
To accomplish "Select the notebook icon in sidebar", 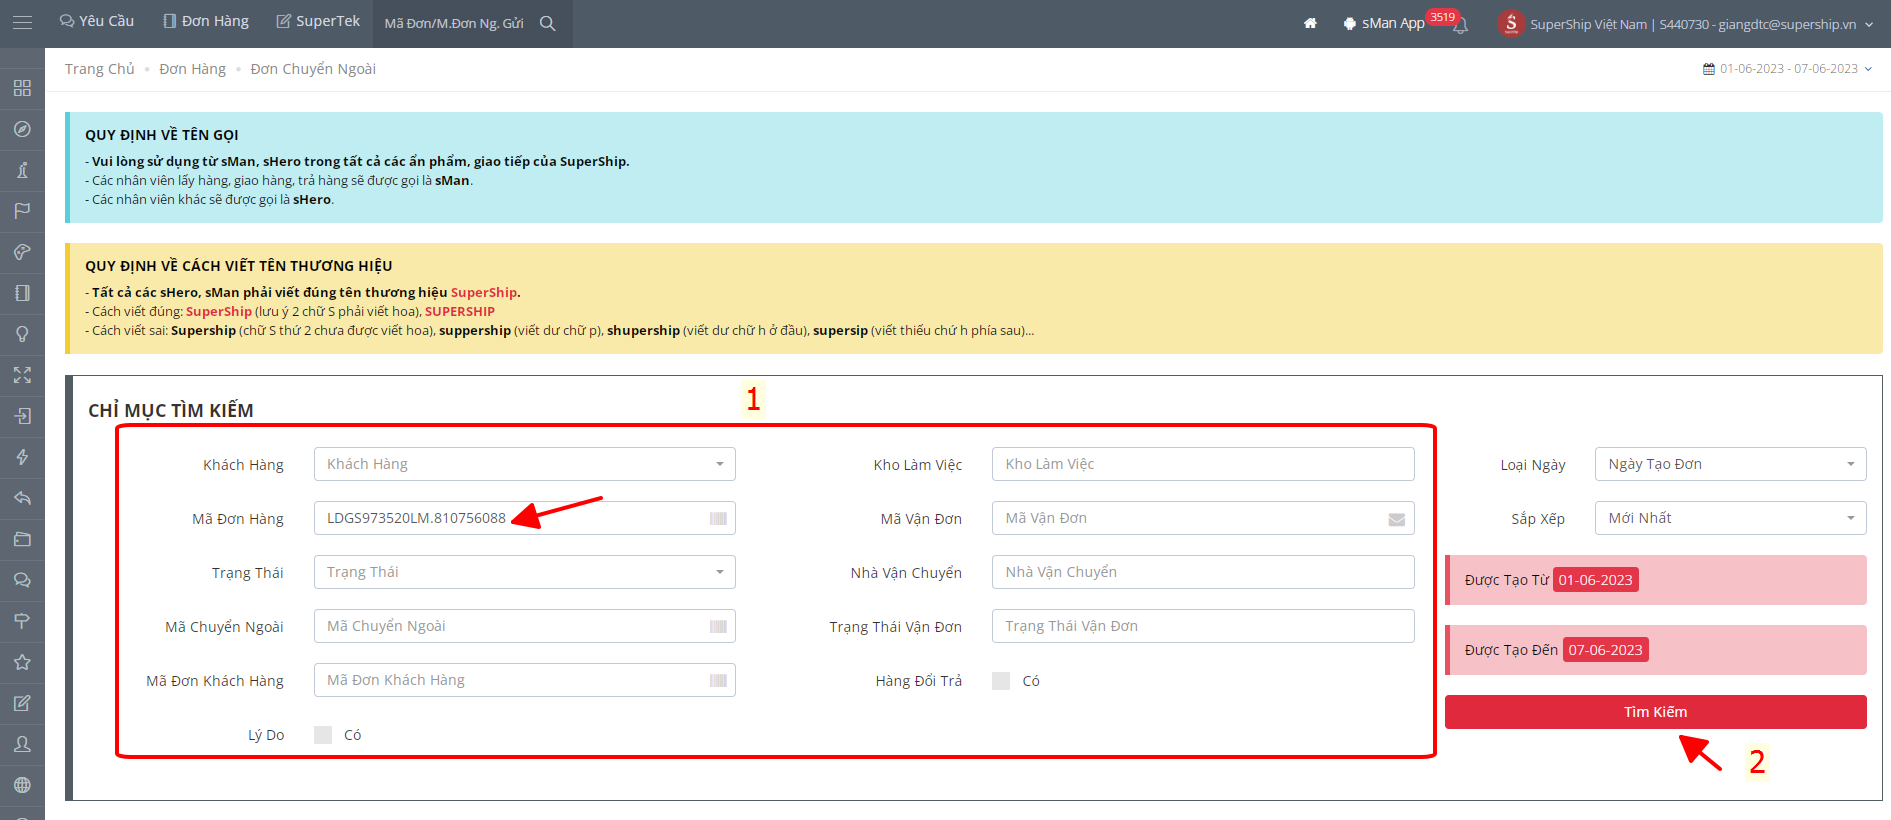I will pyautogui.click(x=22, y=293).
